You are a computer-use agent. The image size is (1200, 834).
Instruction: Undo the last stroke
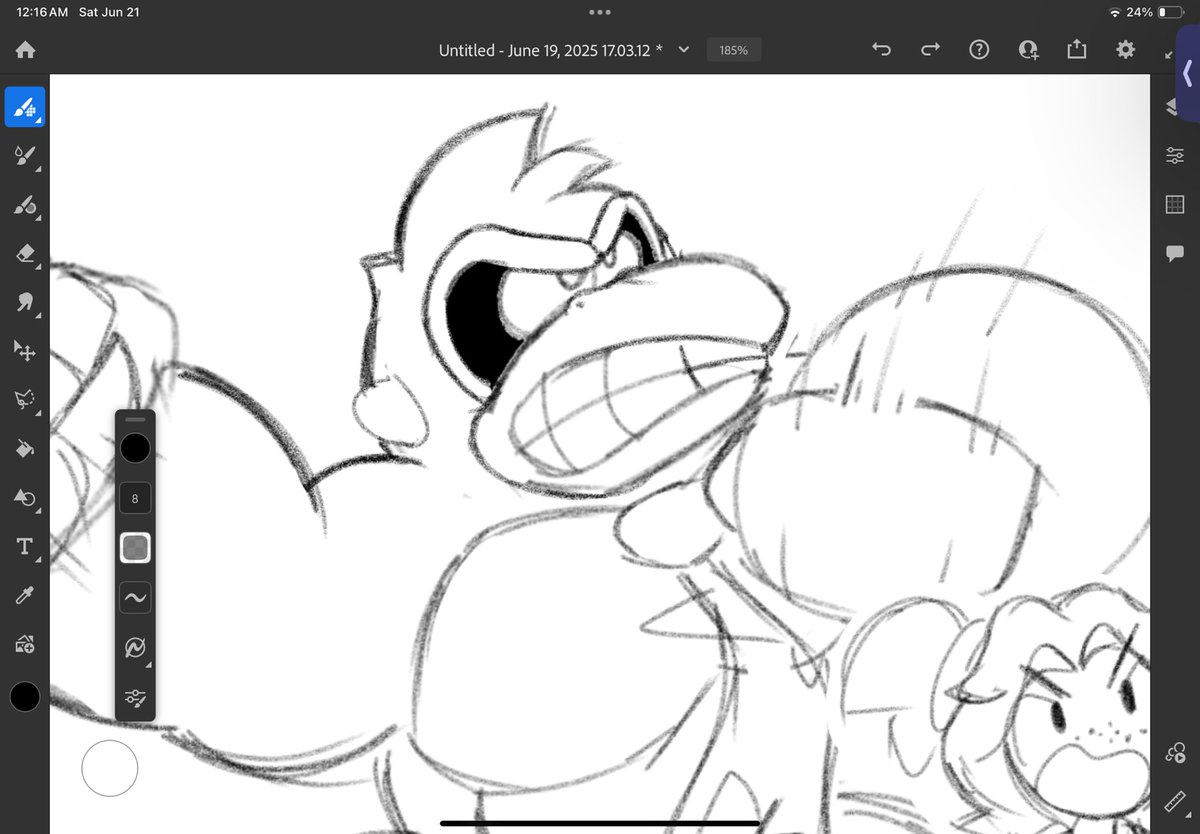click(881, 49)
